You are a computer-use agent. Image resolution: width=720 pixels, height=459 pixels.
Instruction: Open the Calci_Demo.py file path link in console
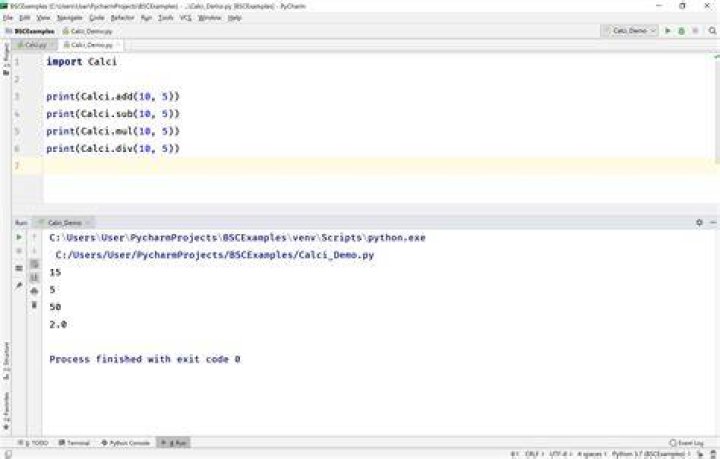214,255
